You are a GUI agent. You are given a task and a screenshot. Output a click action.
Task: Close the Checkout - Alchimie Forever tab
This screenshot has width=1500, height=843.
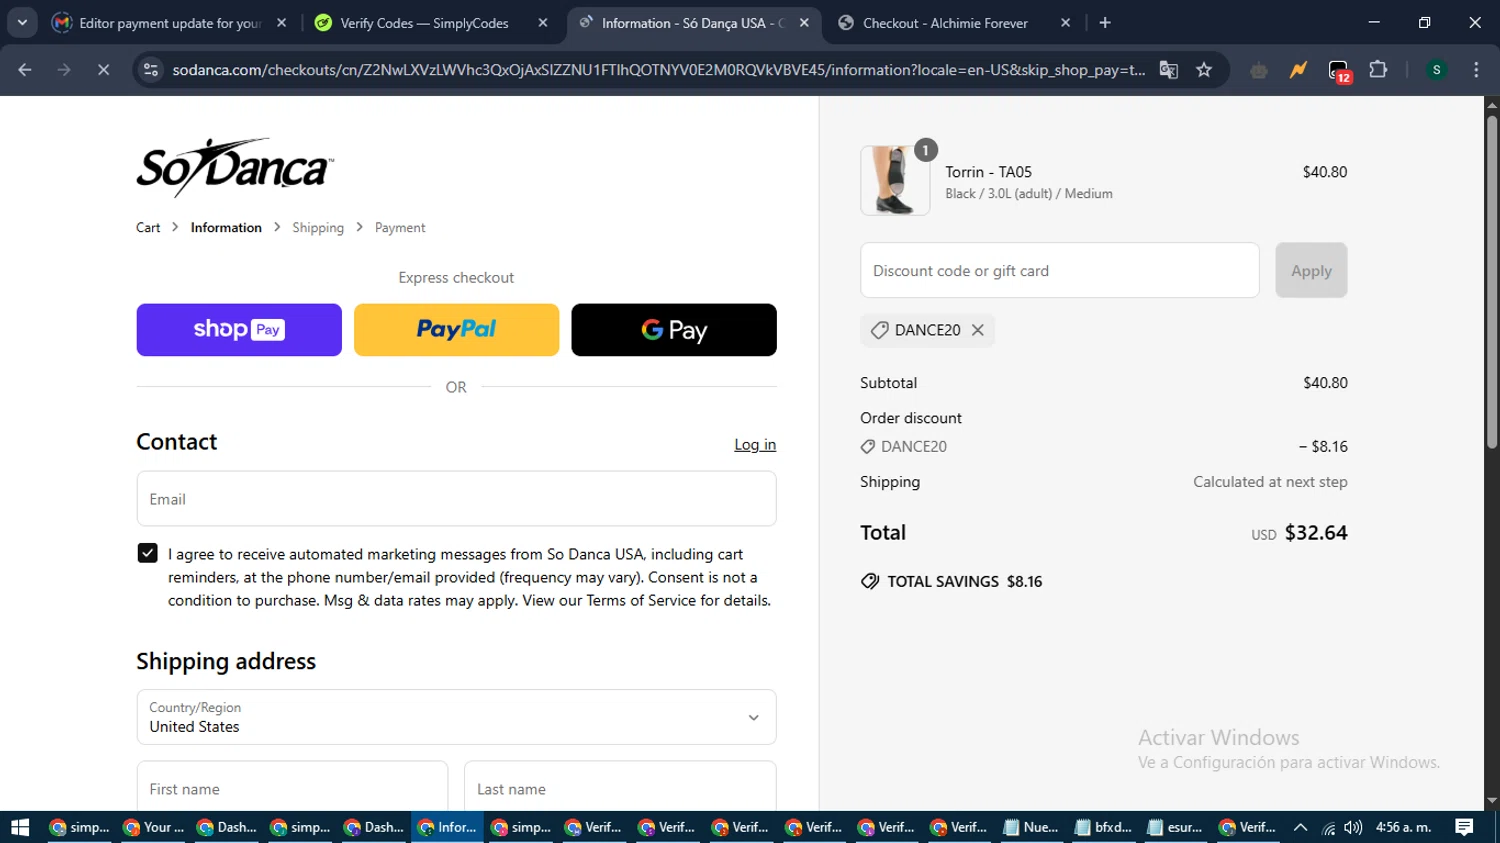(x=1065, y=22)
